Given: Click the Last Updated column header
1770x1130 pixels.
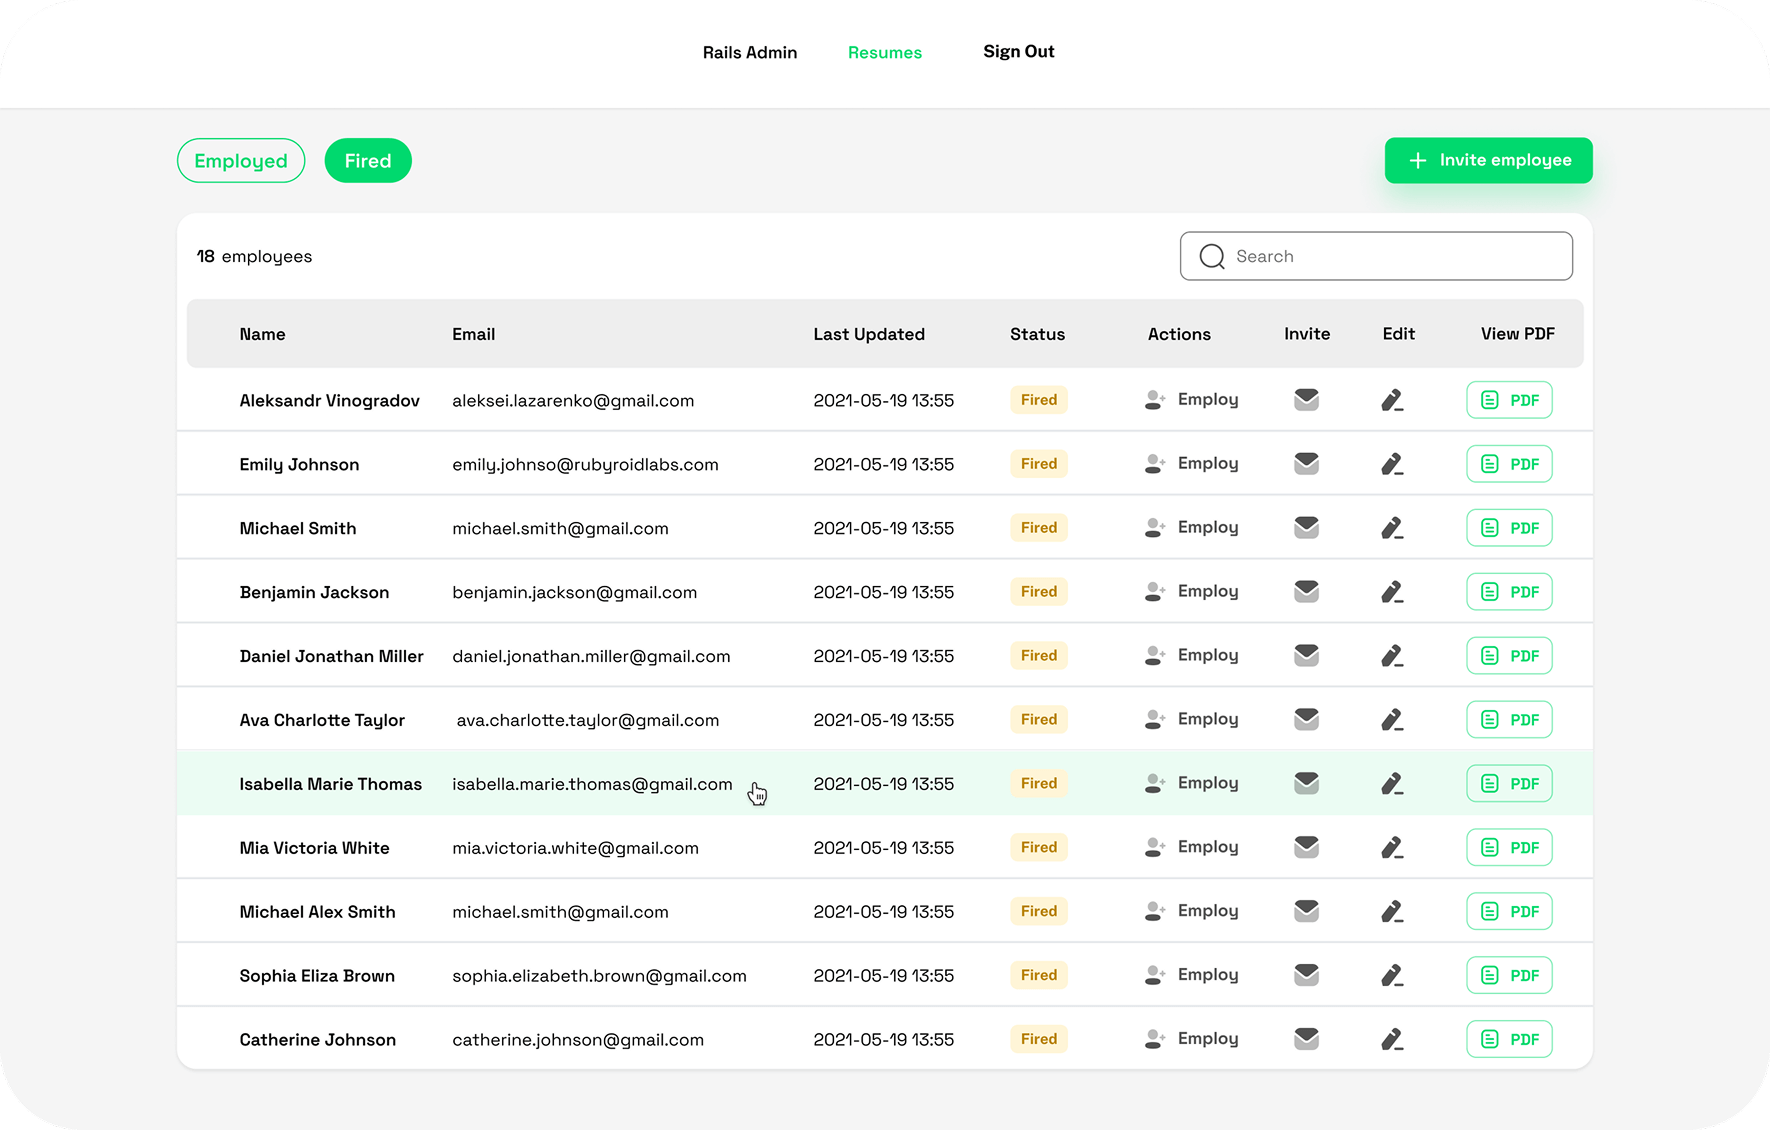Looking at the screenshot, I should (868, 334).
